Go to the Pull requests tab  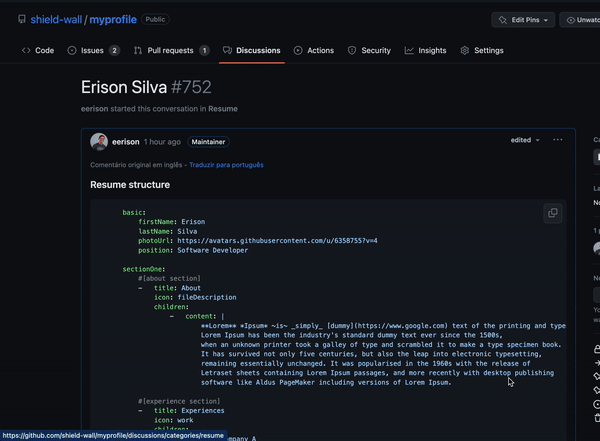click(171, 50)
